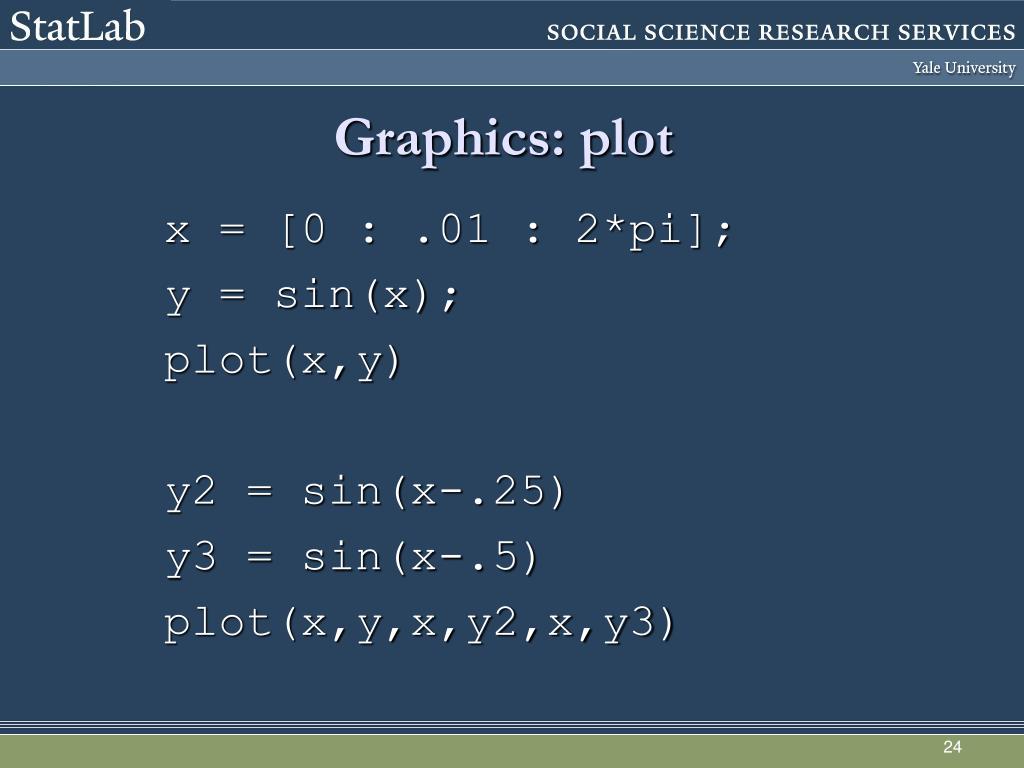
Task: Click the Yale University label
Action: (x=964, y=68)
